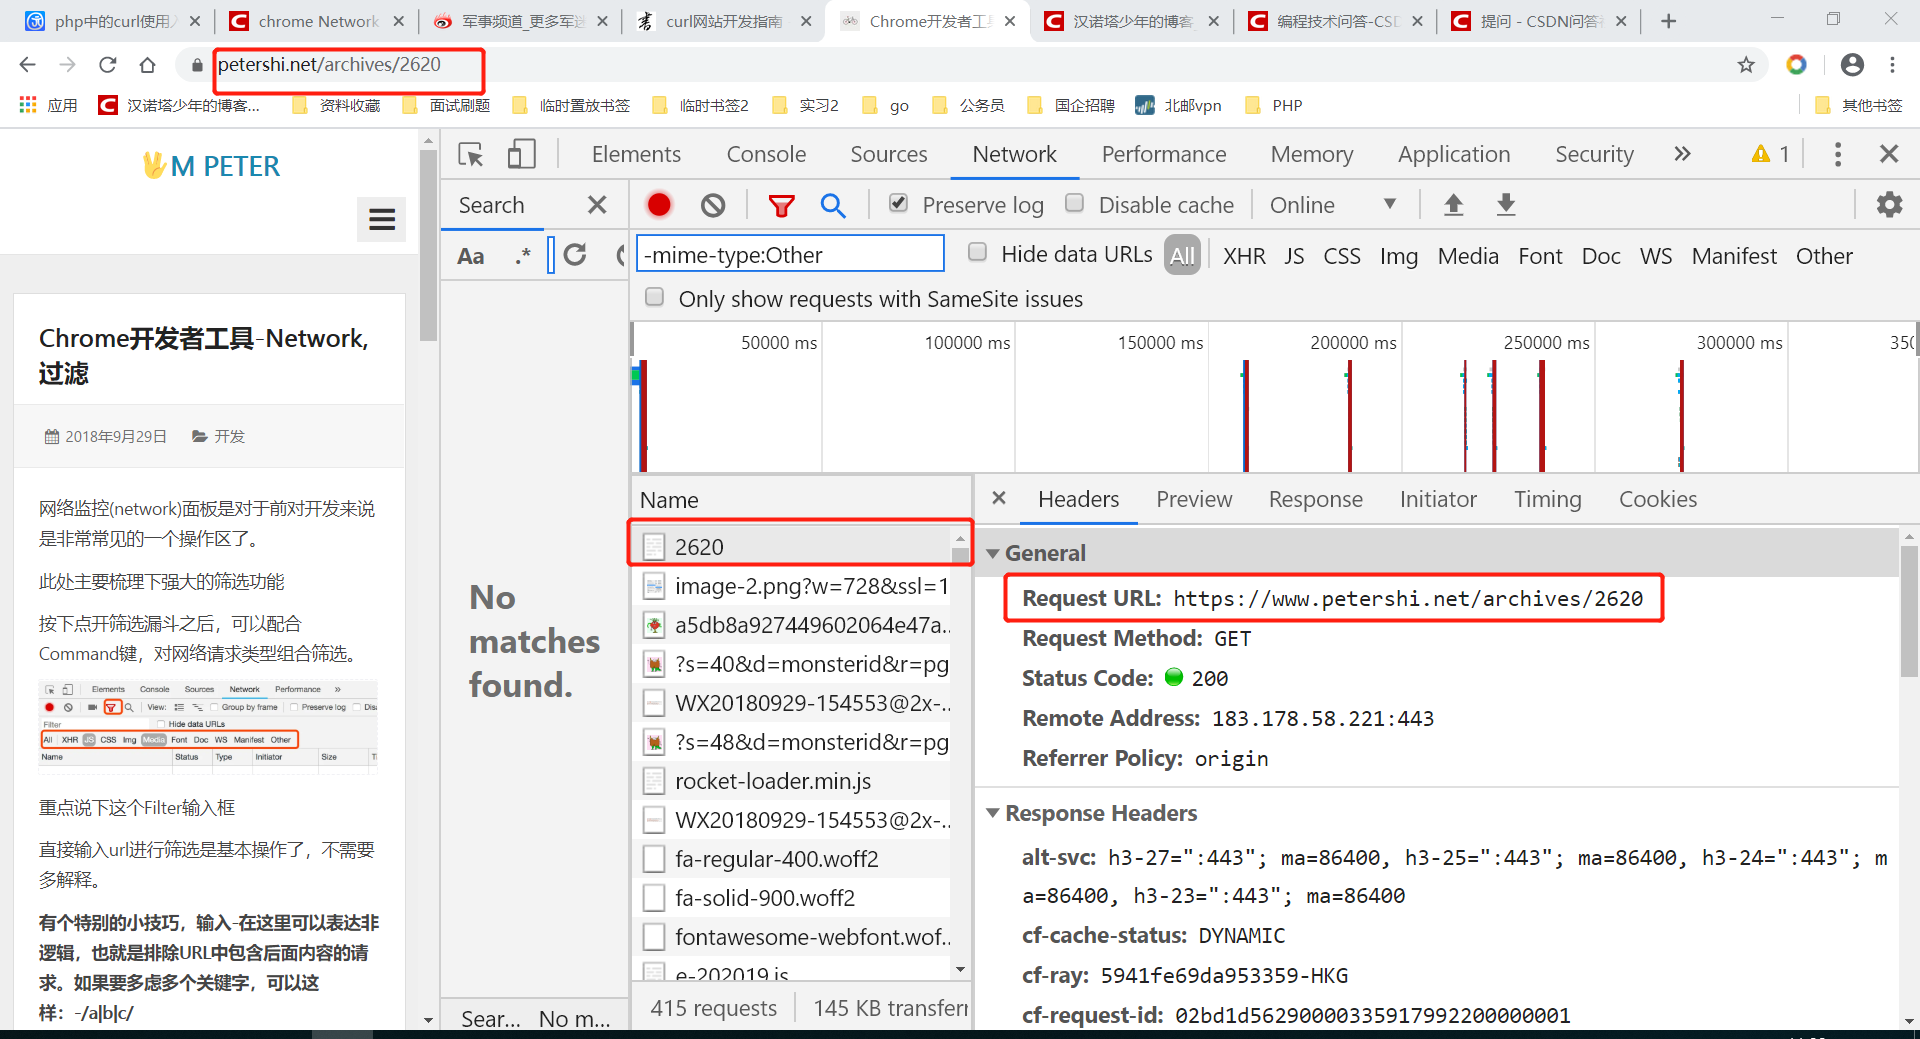Collapse the General section
The image size is (1920, 1039).
[993, 553]
